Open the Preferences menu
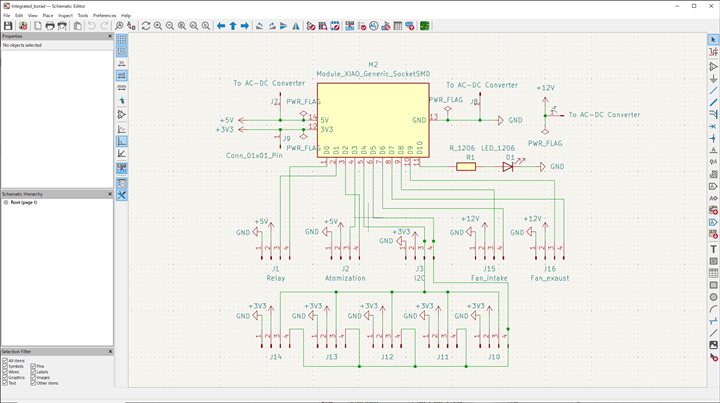 pyautogui.click(x=105, y=15)
